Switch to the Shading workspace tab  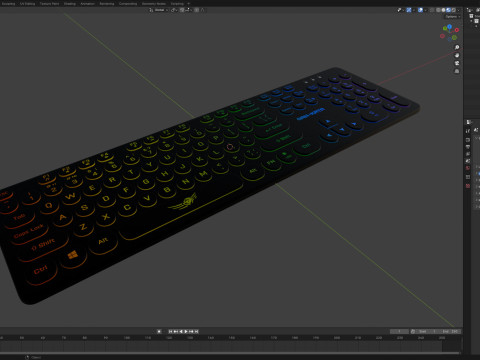pyautogui.click(x=70, y=4)
